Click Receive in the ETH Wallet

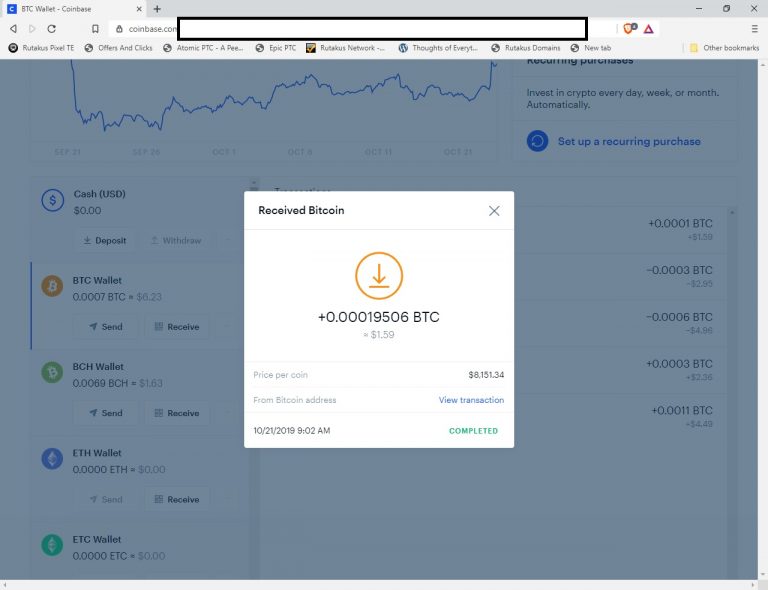point(177,499)
